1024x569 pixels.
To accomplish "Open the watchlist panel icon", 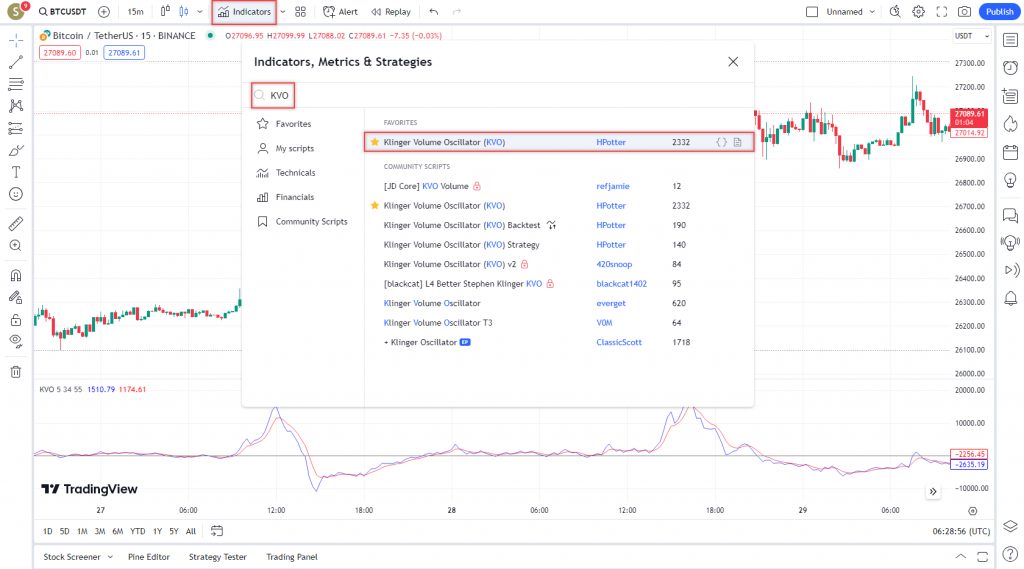I will (x=1010, y=41).
